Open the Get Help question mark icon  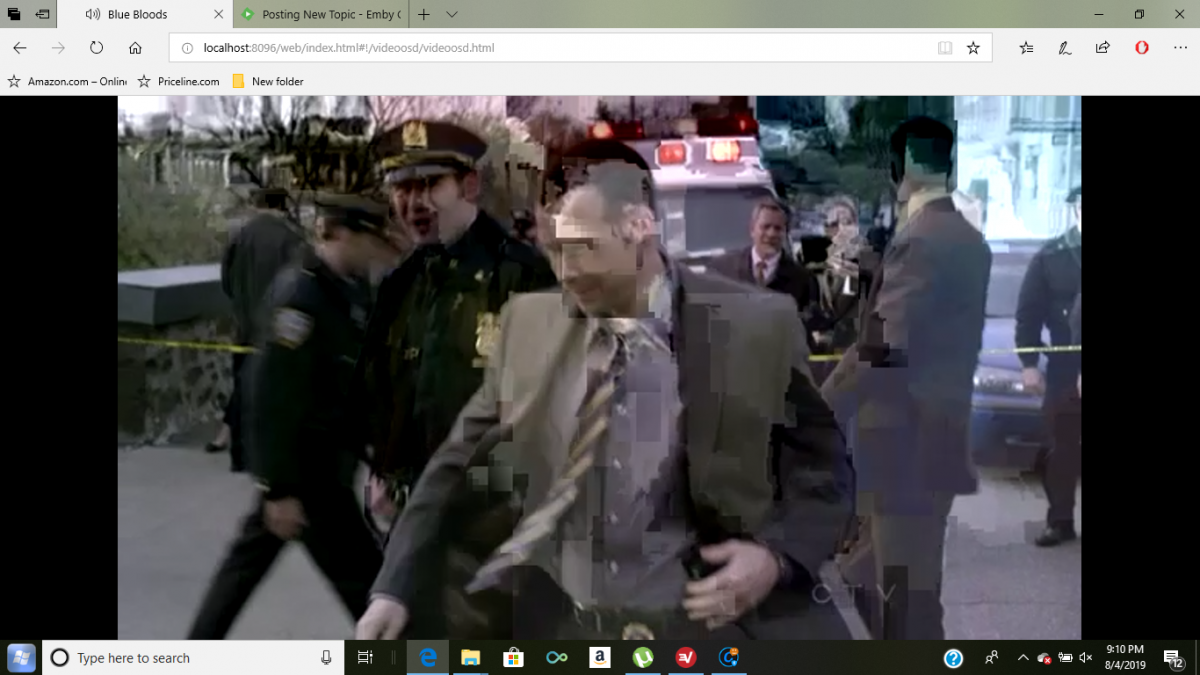point(953,657)
